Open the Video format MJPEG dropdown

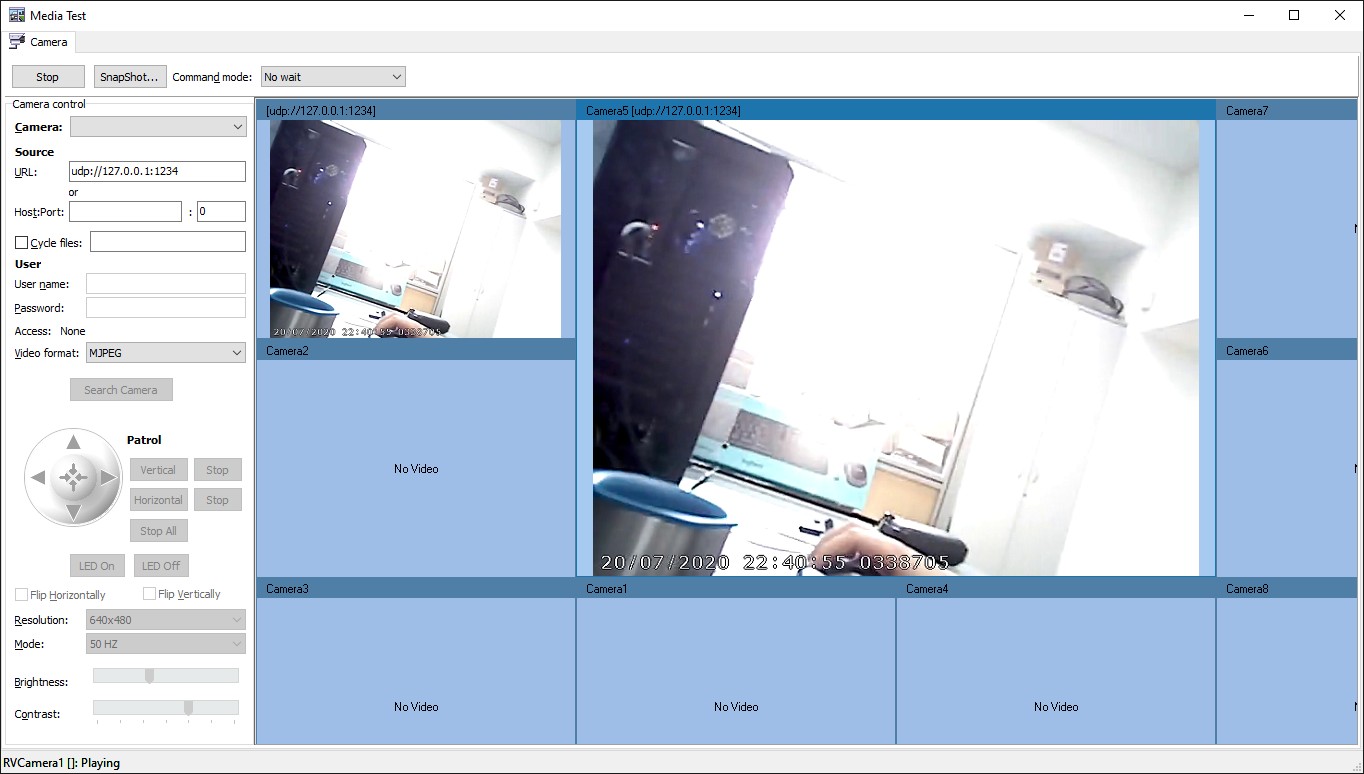pos(165,353)
